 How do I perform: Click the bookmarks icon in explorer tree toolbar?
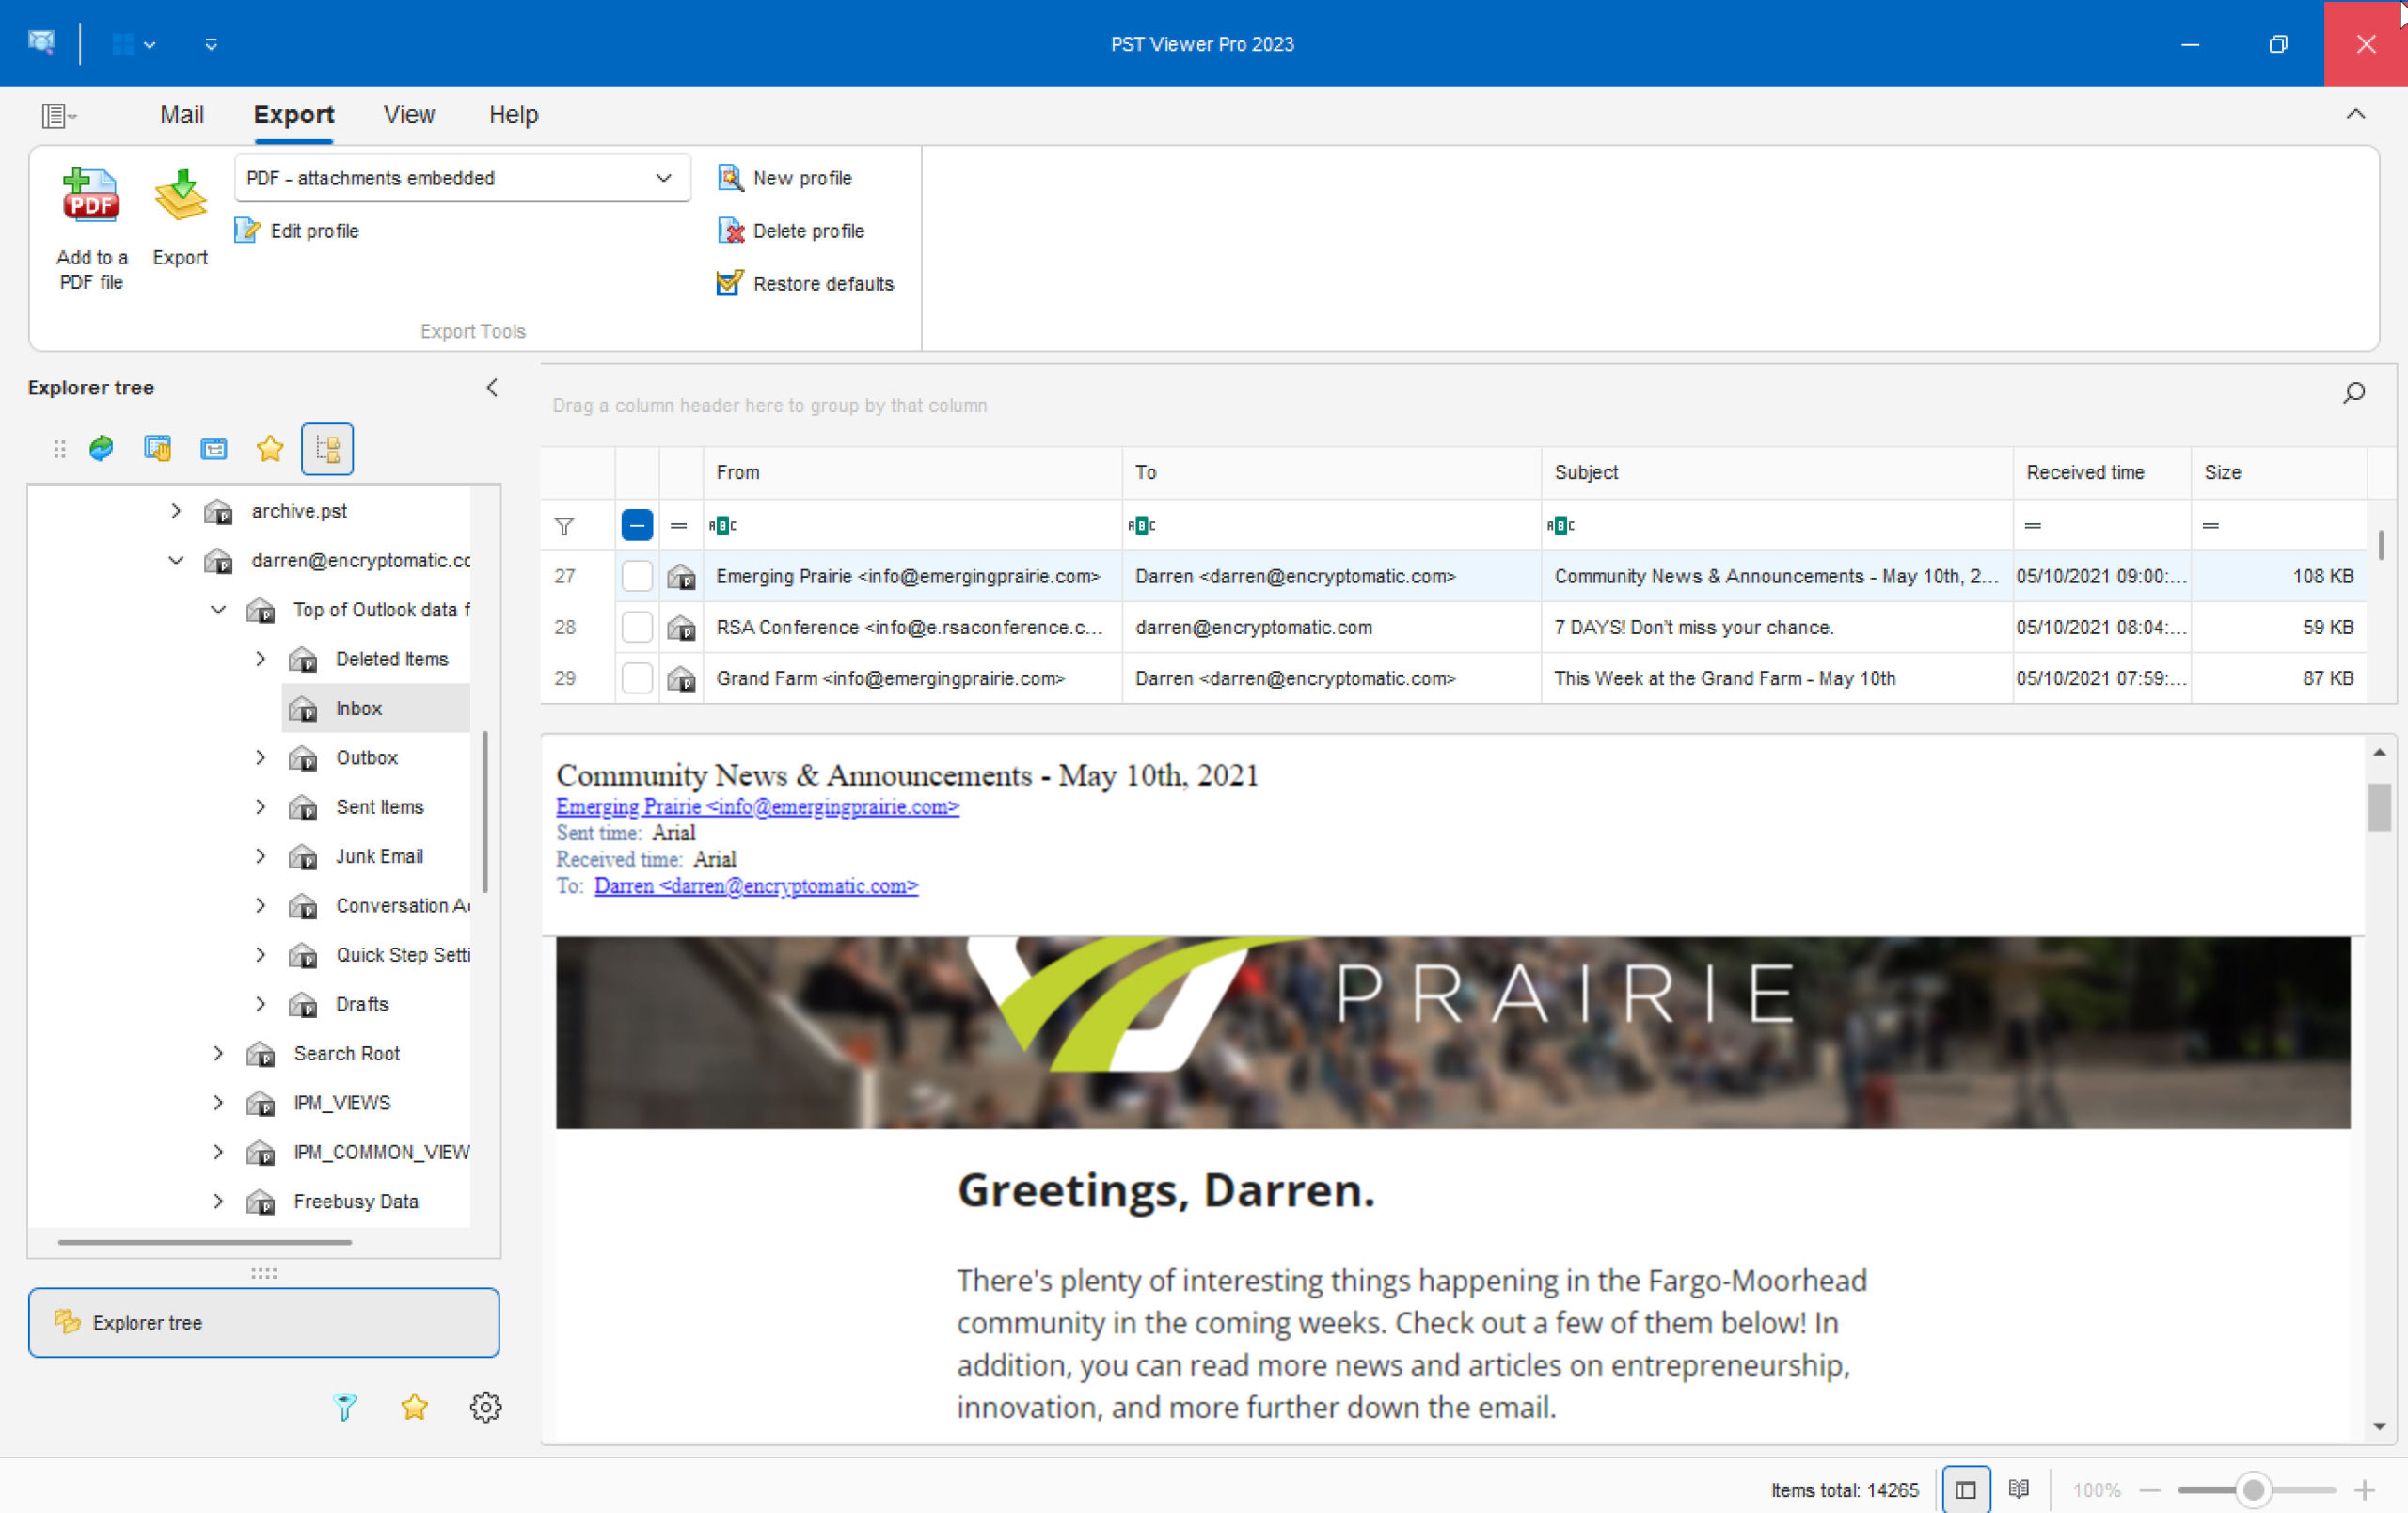click(270, 450)
